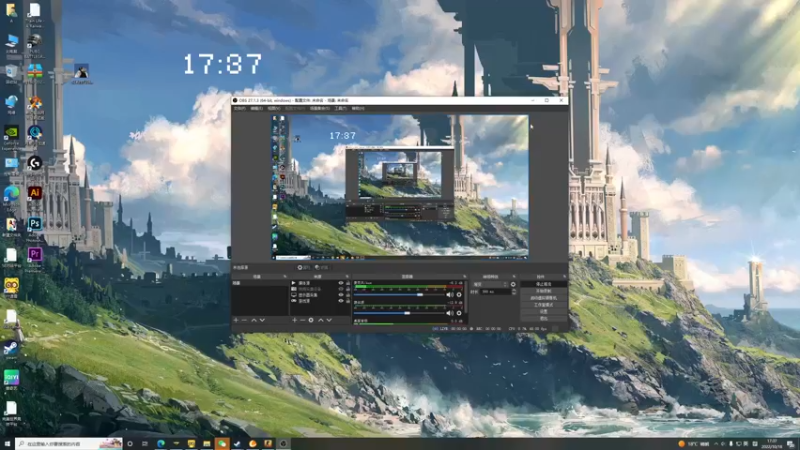
Task: Open Steam desktop icon
Action: coord(11,348)
